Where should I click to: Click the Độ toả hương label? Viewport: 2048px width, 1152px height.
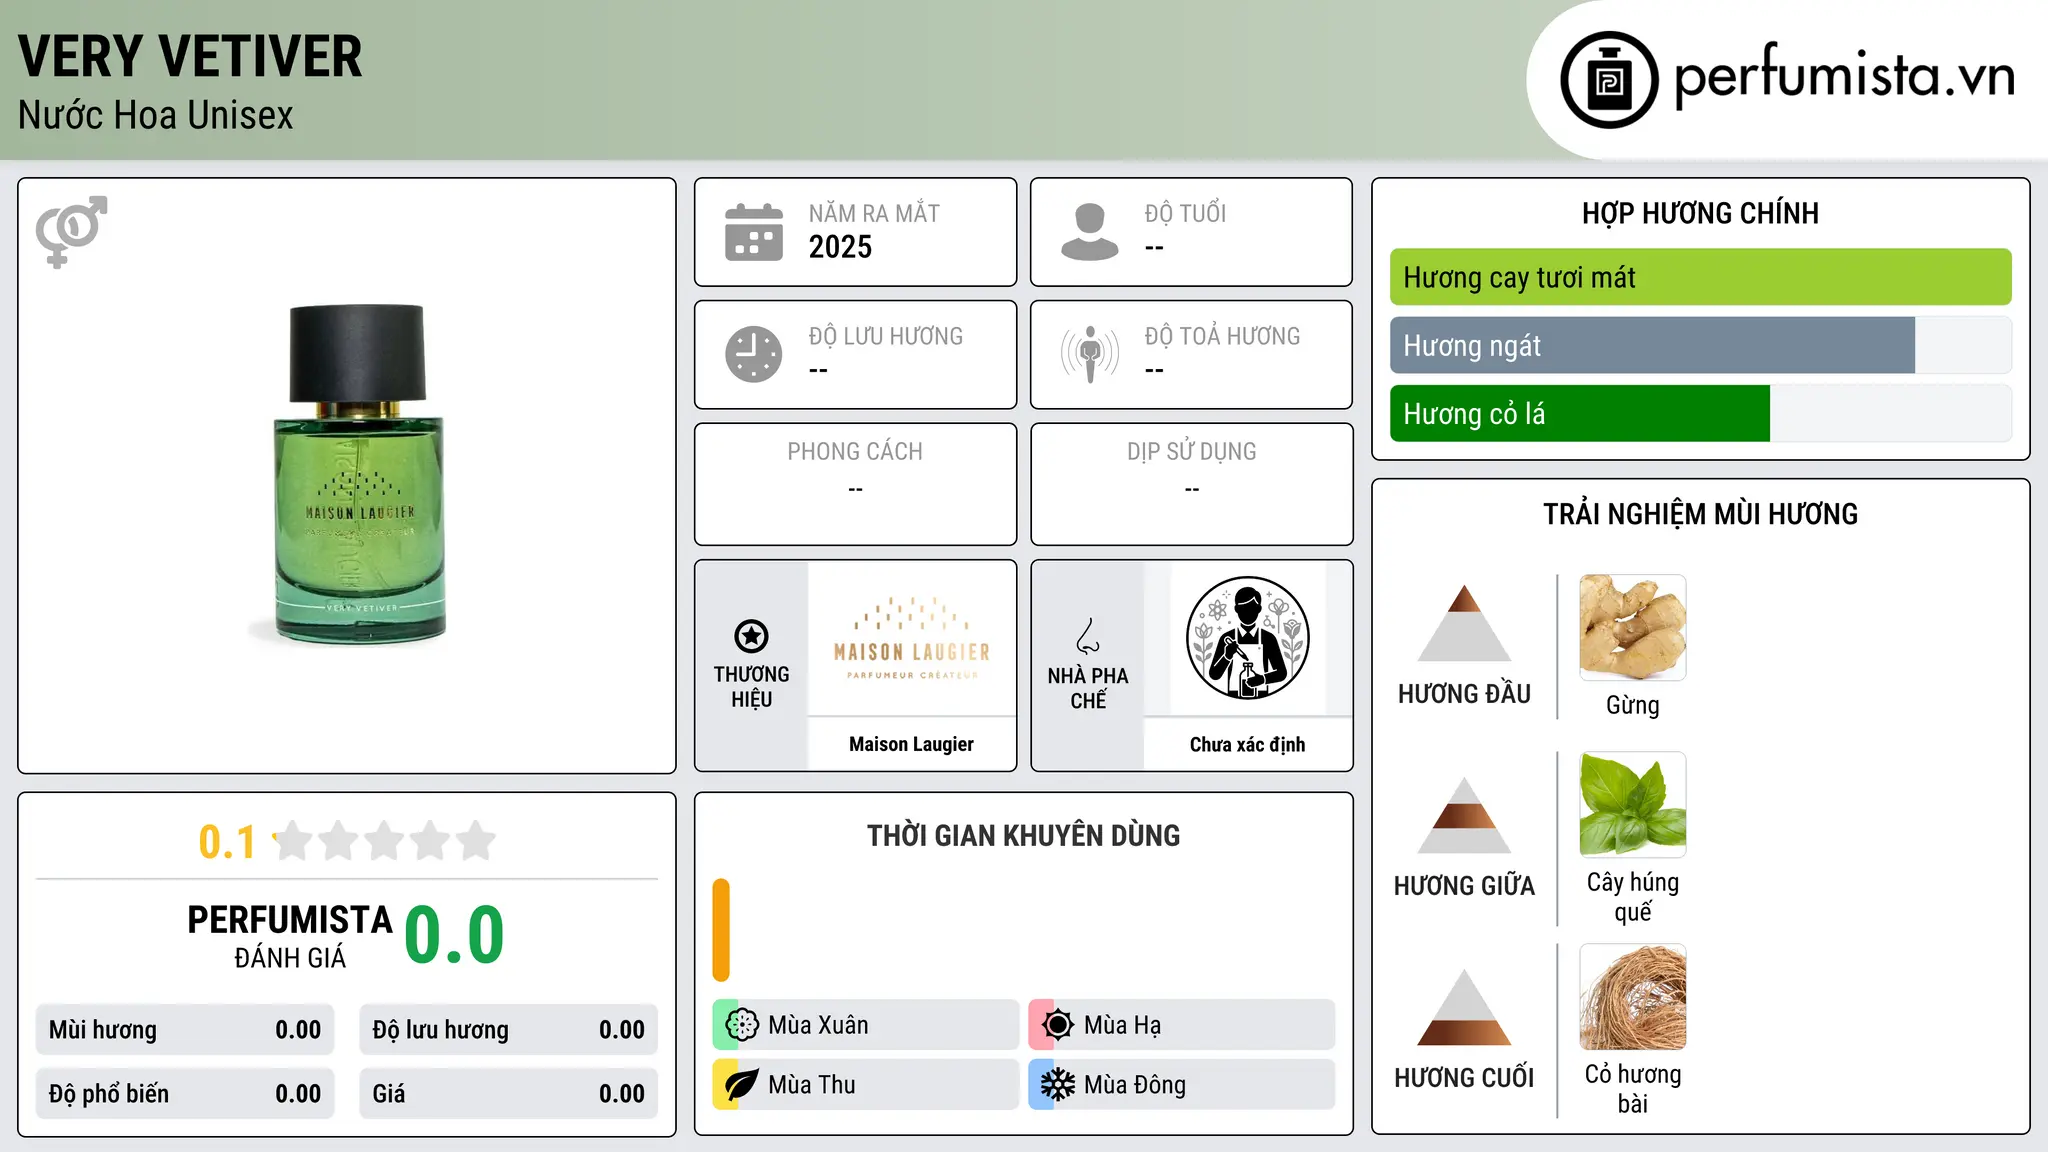pyautogui.click(x=1222, y=336)
